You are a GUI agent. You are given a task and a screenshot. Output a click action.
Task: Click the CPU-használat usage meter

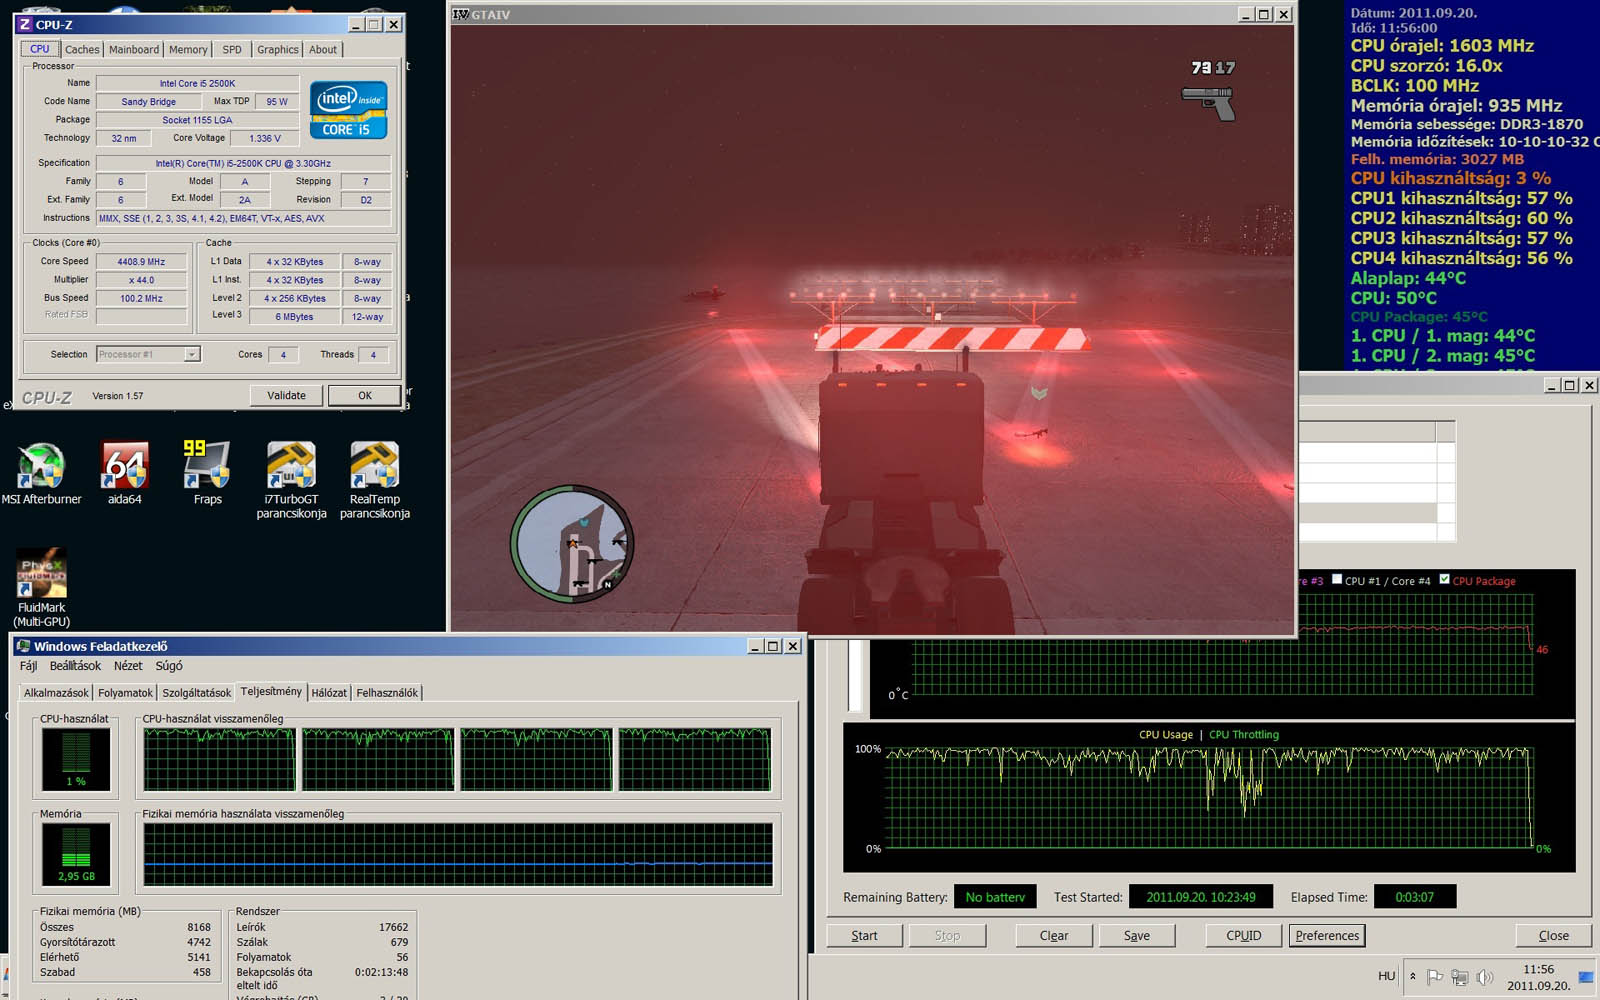76,759
